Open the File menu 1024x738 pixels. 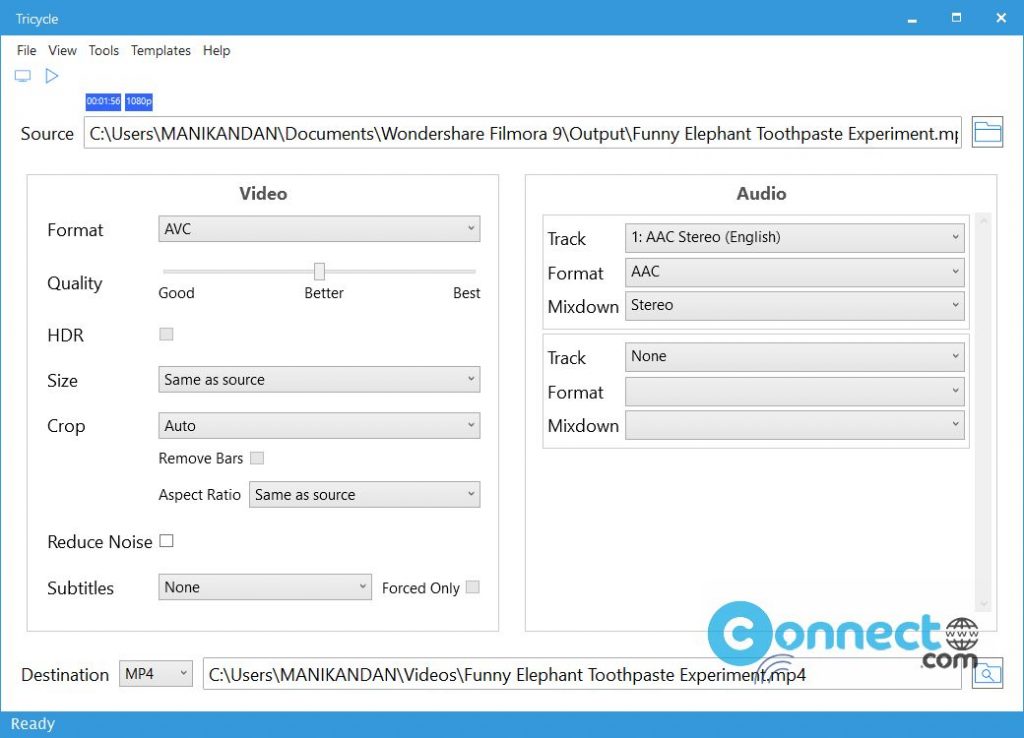pyautogui.click(x=26, y=50)
